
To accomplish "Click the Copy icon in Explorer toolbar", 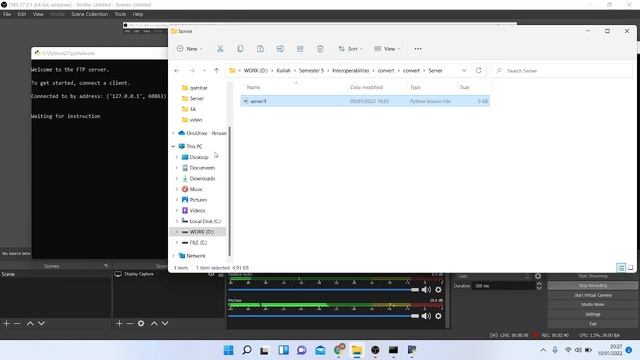I will [240, 49].
